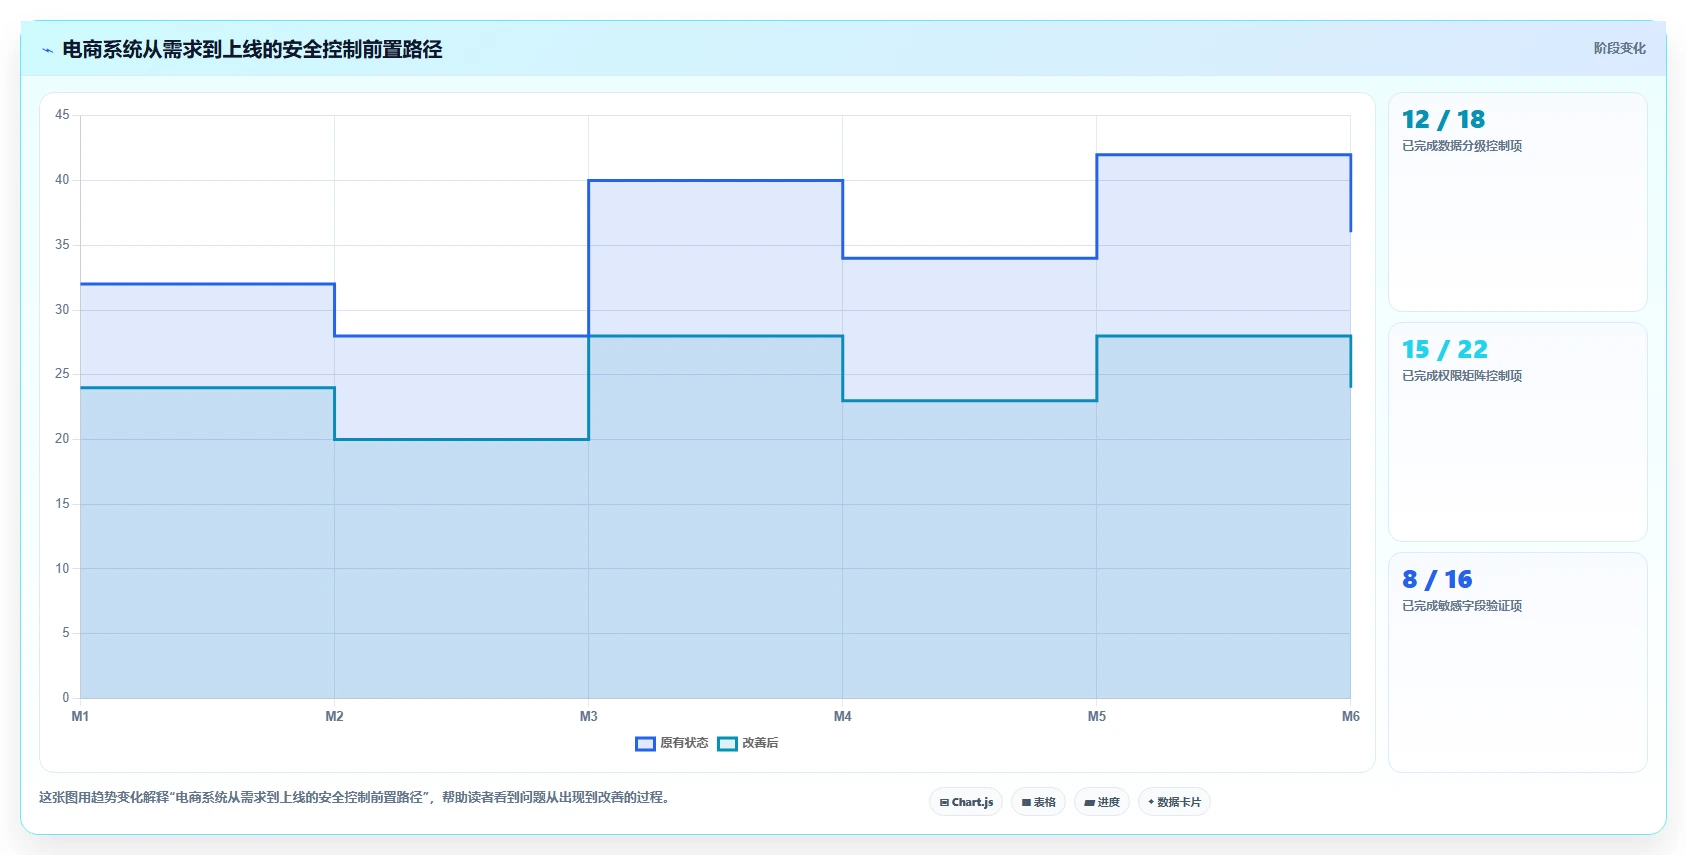Click the chart title 电商系统从需求到上线的安全控制前置路径

[x=252, y=49]
